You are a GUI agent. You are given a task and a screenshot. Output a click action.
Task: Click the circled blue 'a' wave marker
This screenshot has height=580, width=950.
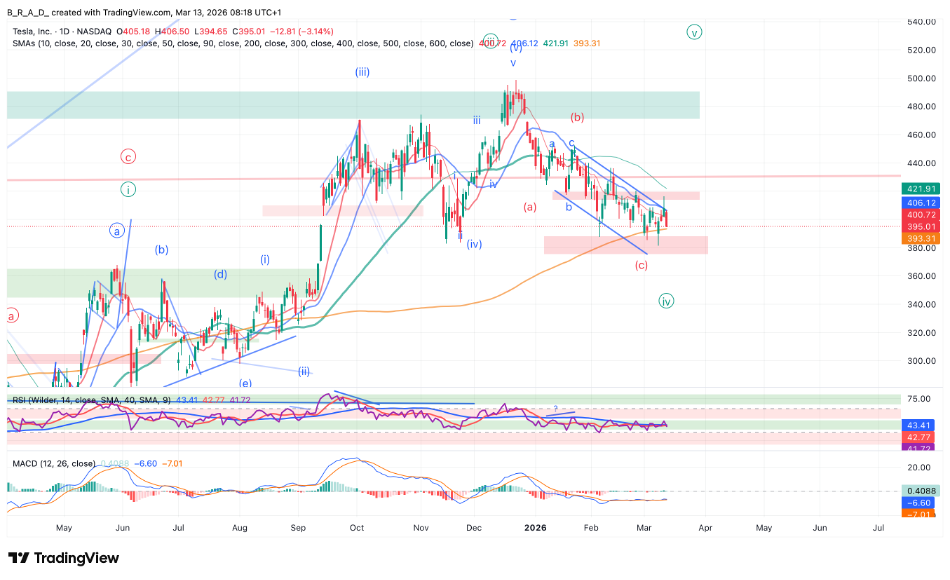tap(117, 231)
